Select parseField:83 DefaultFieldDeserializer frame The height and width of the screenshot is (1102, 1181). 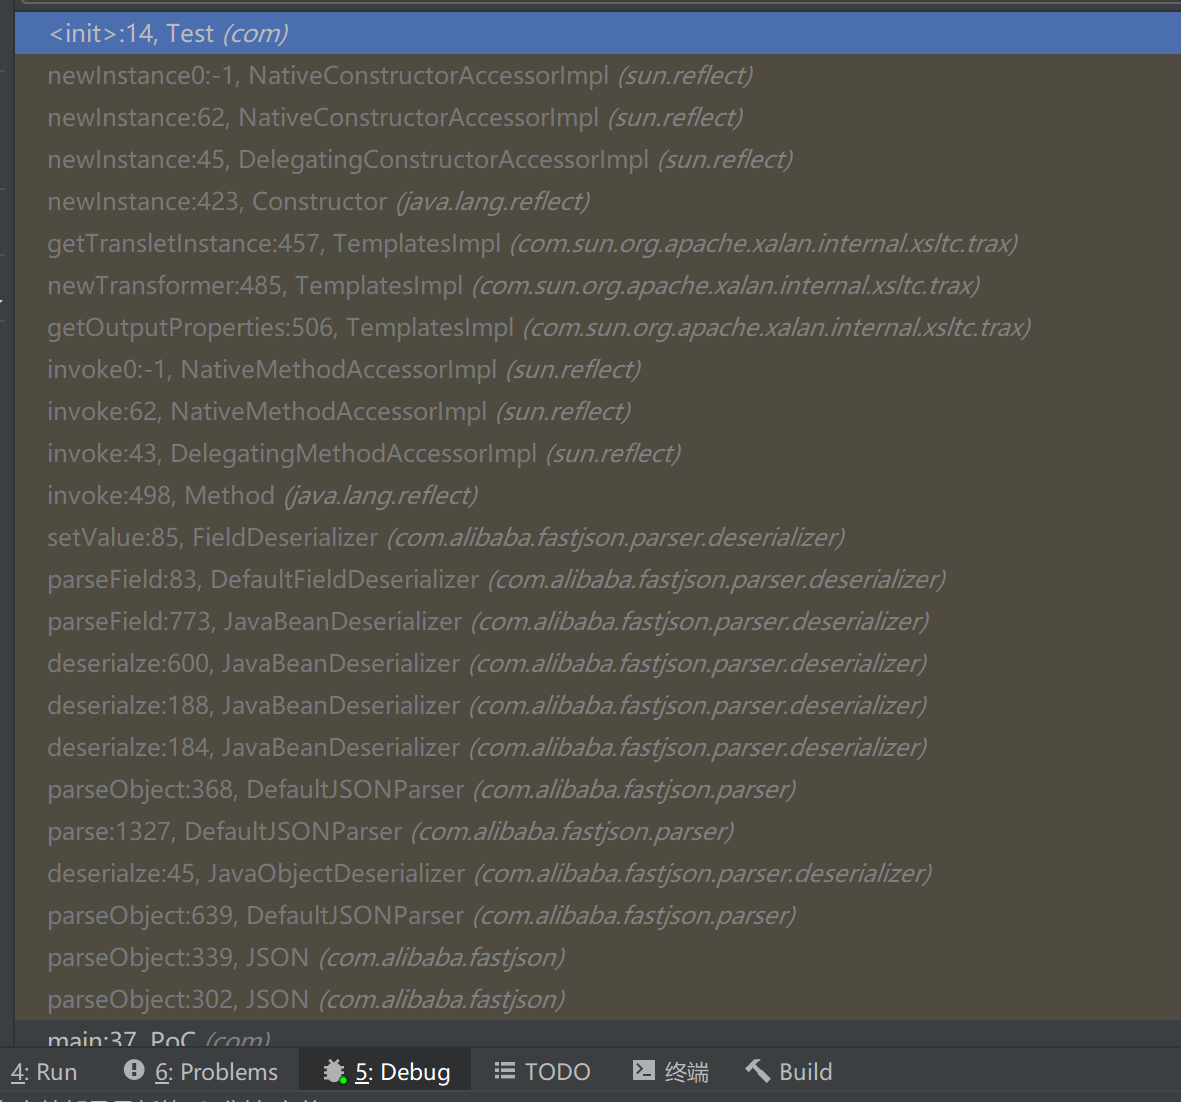[598, 580]
